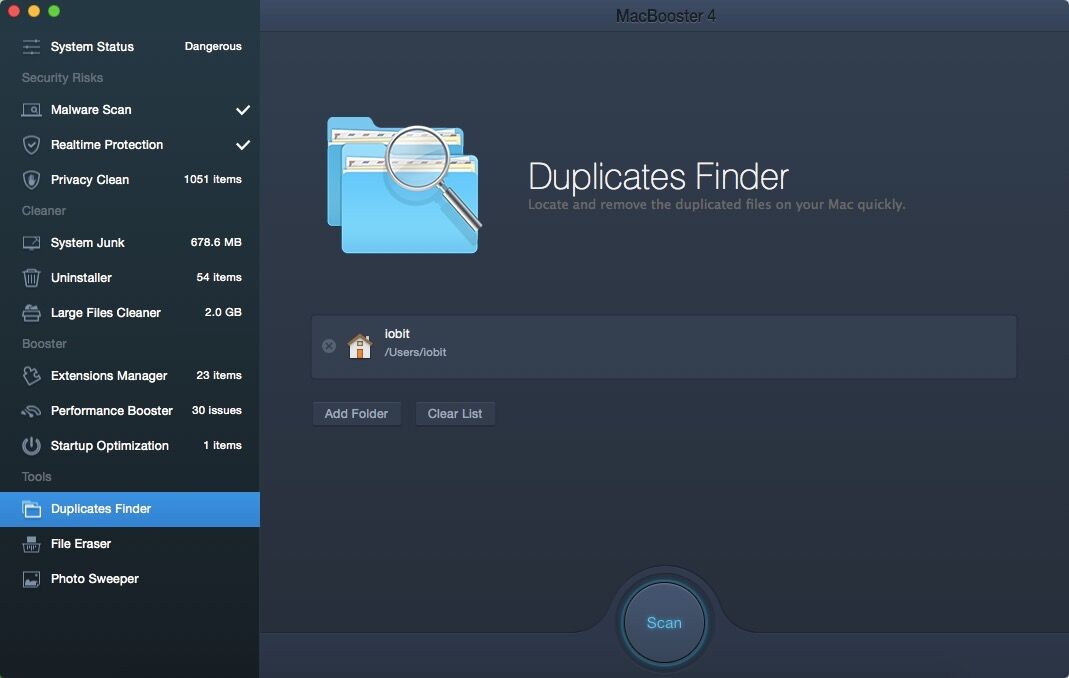Click the Realtime Protection shield icon

click(31, 145)
